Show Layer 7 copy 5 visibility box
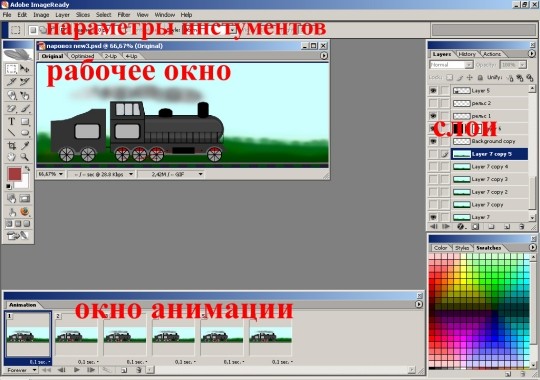The width and height of the screenshot is (540, 380). (x=433, y=154)
